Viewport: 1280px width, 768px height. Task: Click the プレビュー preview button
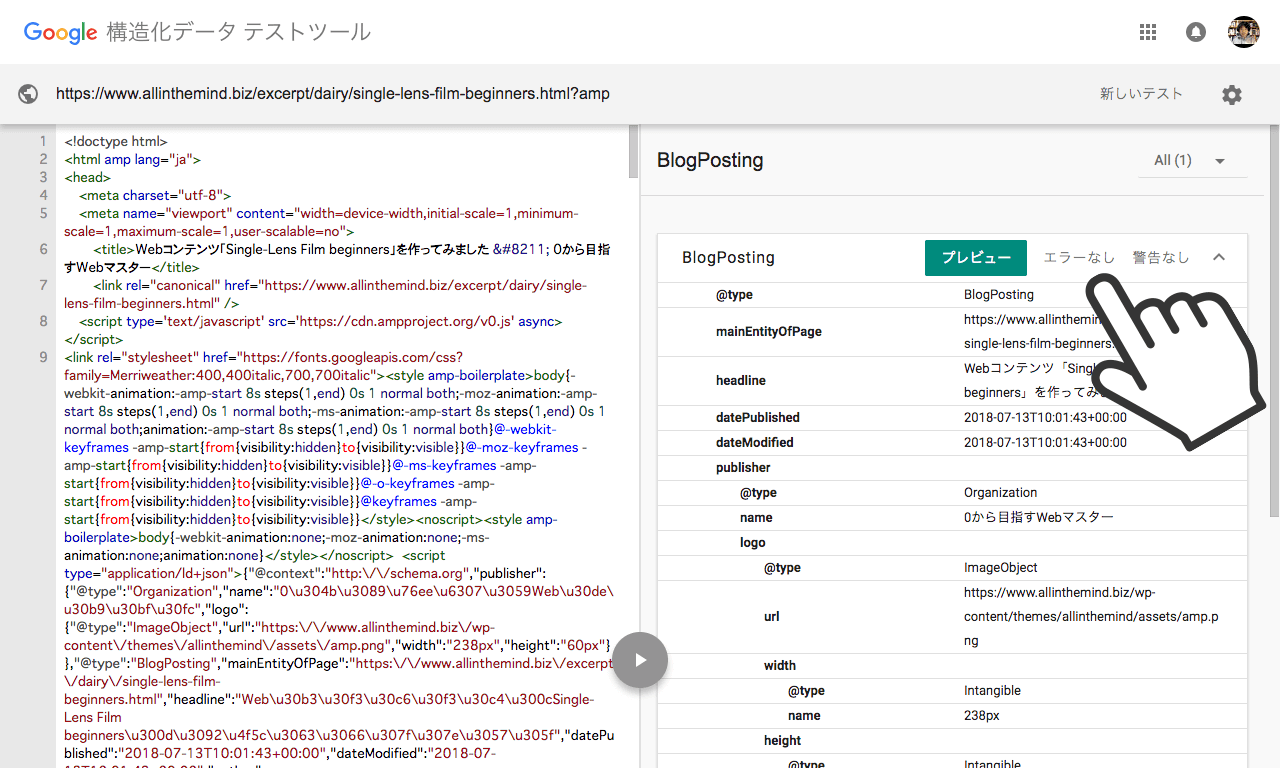[x=975, y=257]
